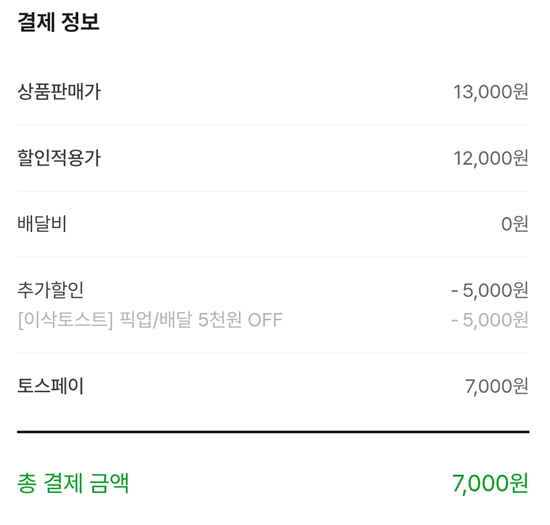Click the 13,000원 product price

point(491,92)
